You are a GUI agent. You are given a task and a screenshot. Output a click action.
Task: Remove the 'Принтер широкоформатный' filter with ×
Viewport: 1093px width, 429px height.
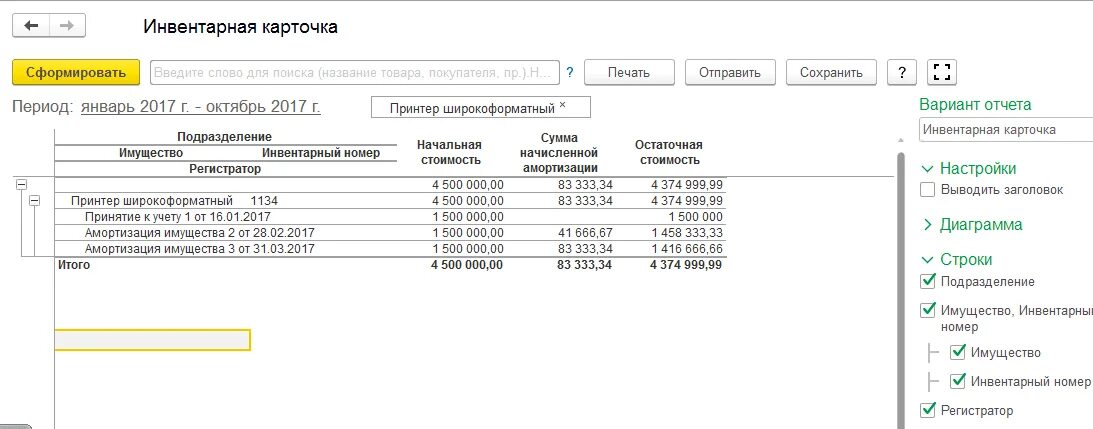coord(563,106)
